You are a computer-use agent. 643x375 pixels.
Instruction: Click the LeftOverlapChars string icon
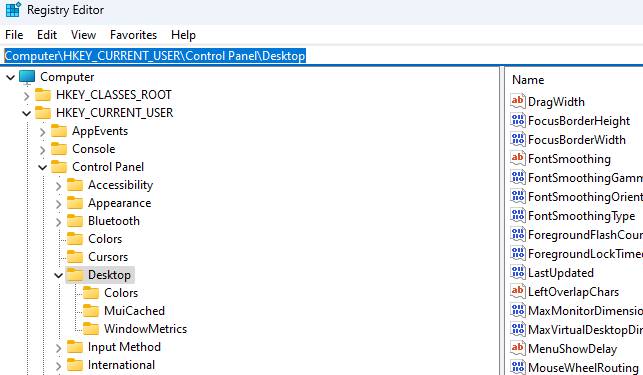[x=518, y=291]
